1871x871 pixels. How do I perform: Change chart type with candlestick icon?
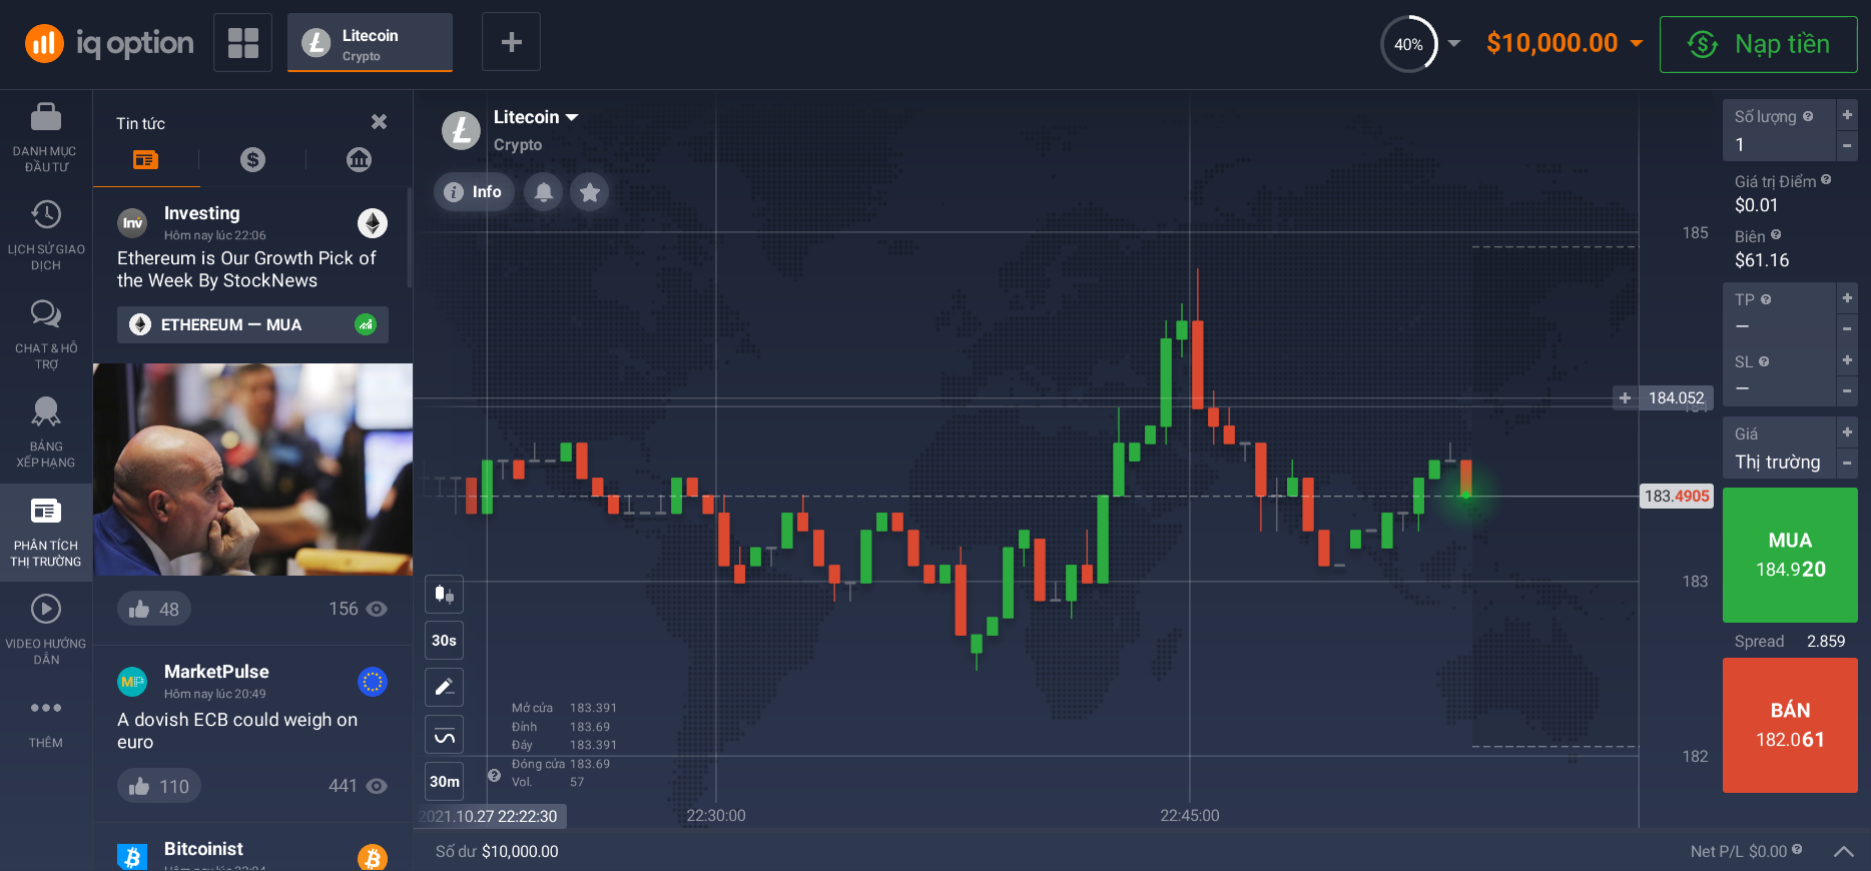[x=444, y=594]
